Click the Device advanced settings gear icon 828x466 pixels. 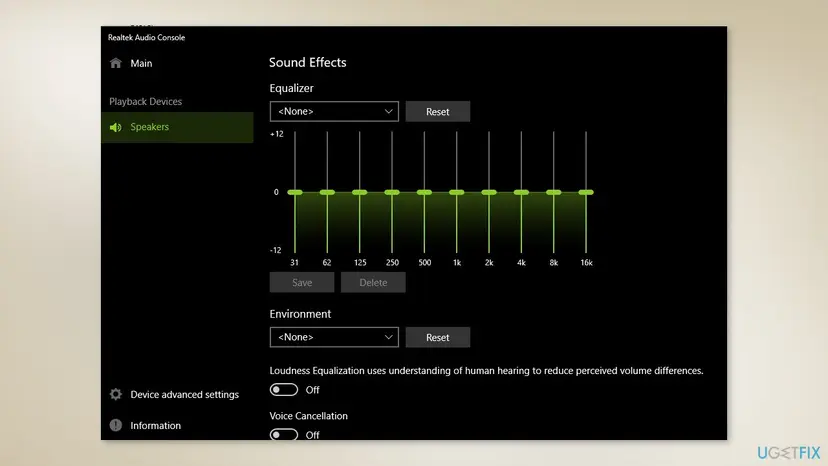point(116,394)
